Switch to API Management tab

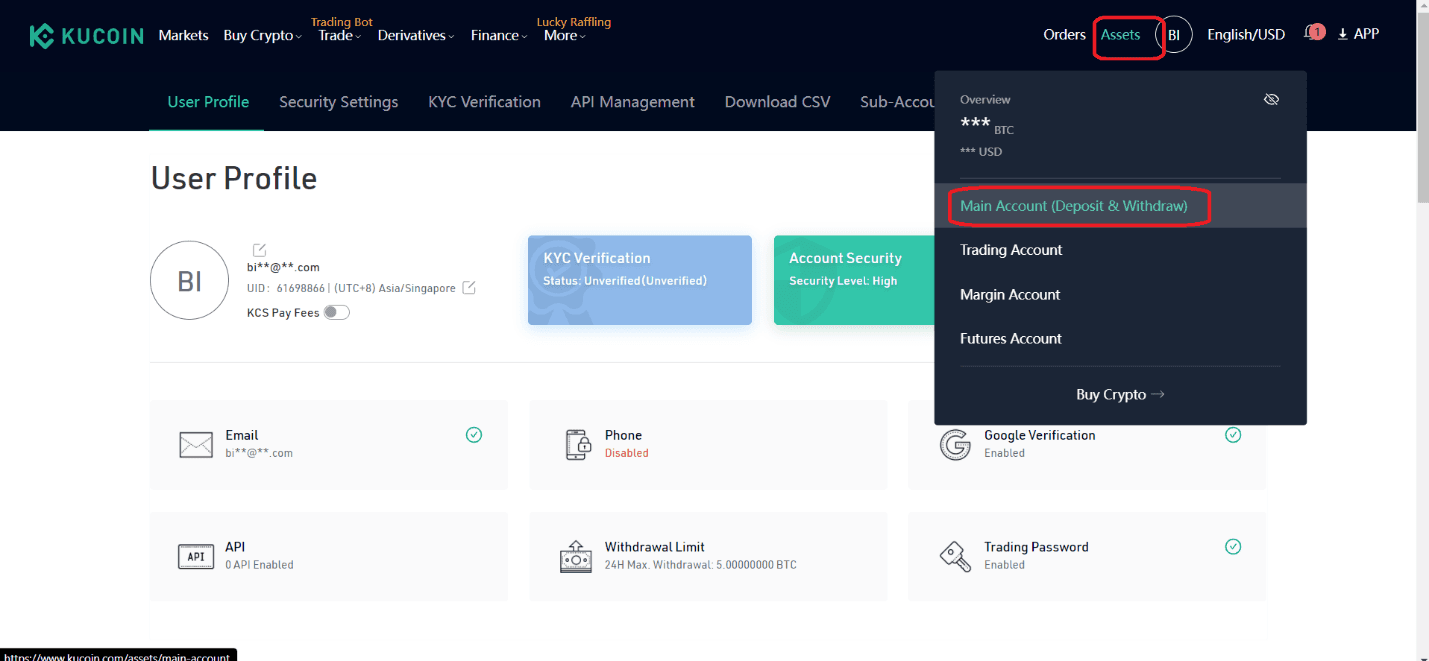pos(632,101)
